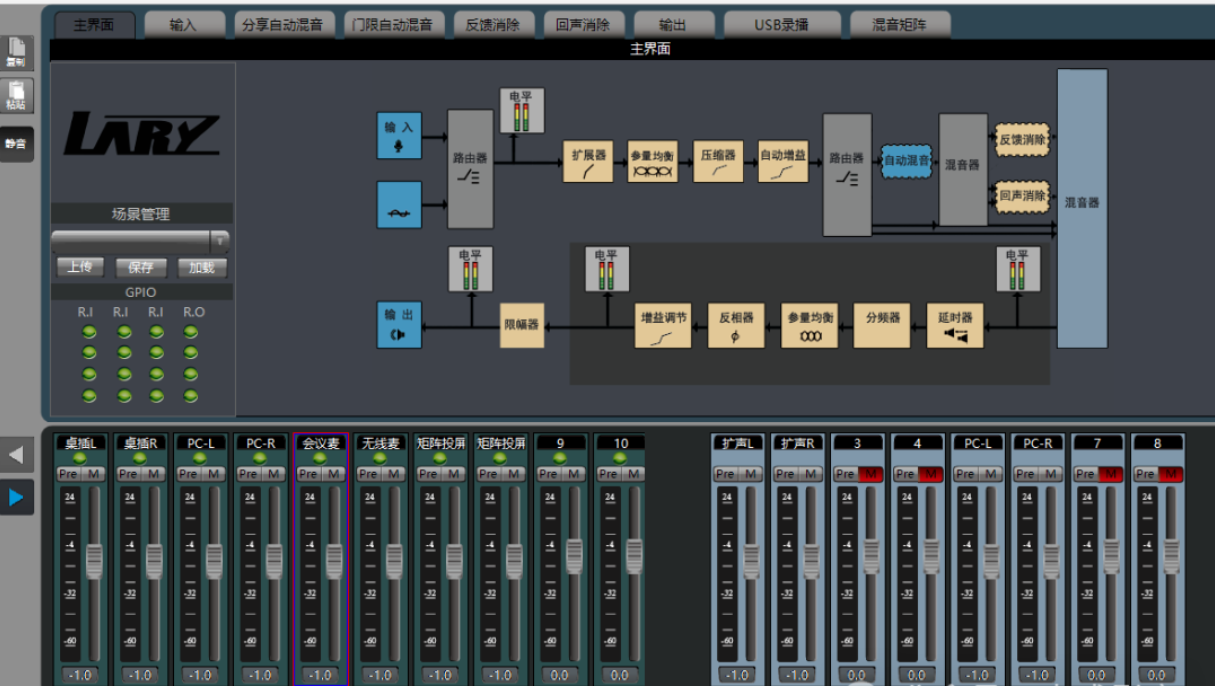1215x686 pixels.
Task: Open the 限幅器 limiter block
Action: click(520, 325)
